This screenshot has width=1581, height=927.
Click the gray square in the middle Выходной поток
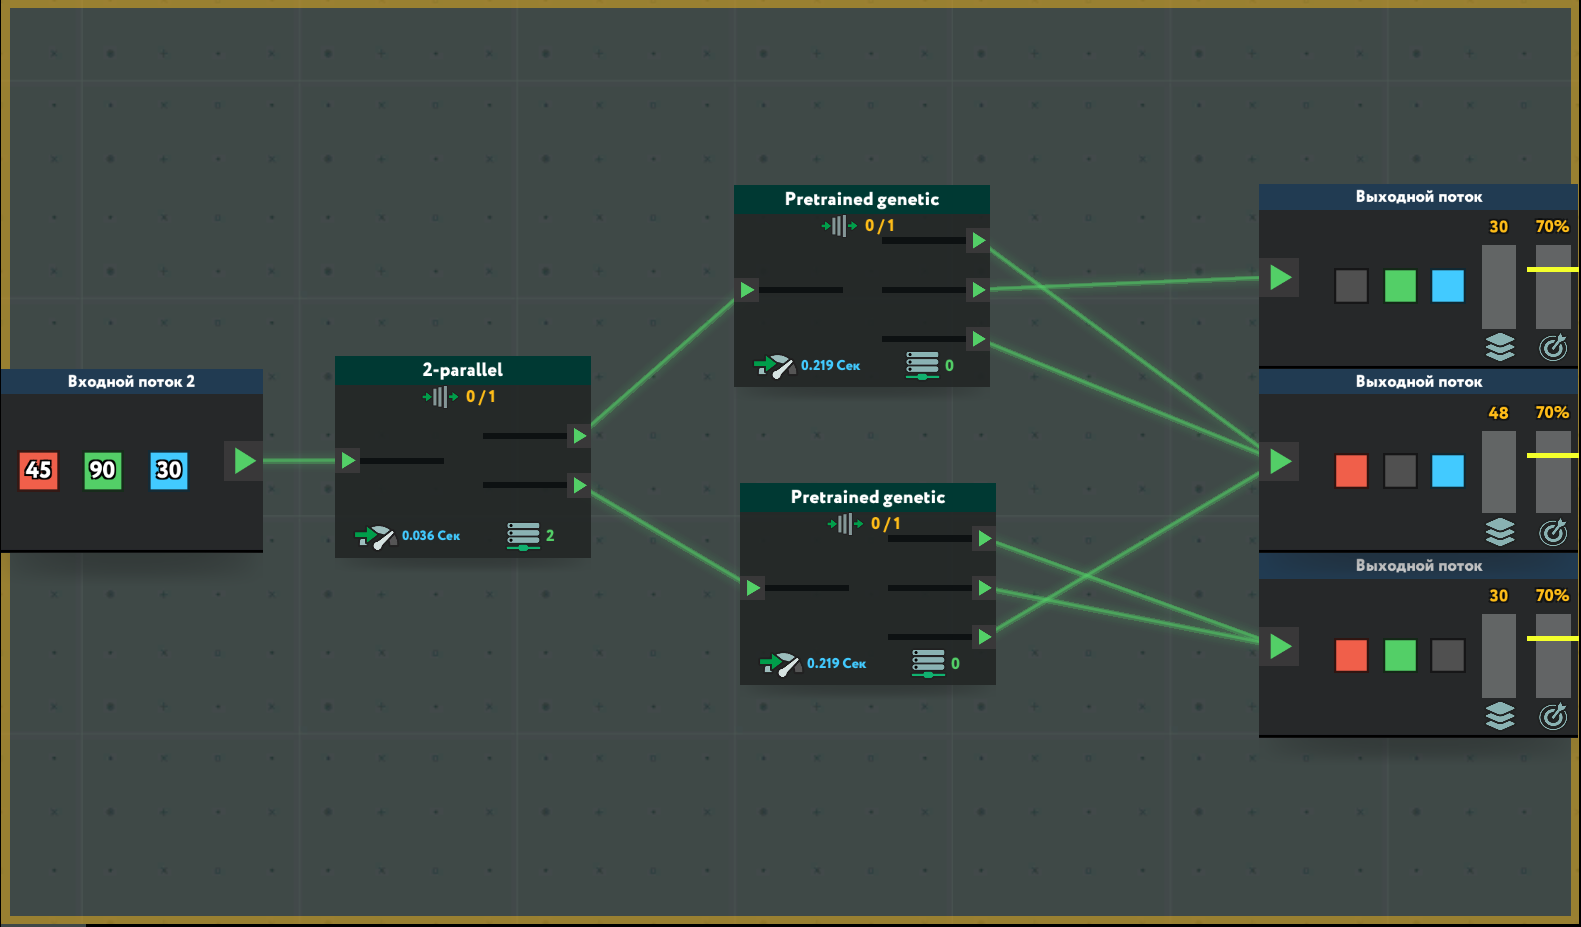click(x=1400, y=471)
